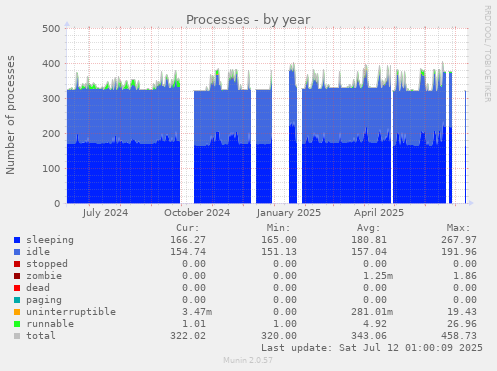497x371 pixels.
Task: Click the paging legend color swatch
Action: 17,300
